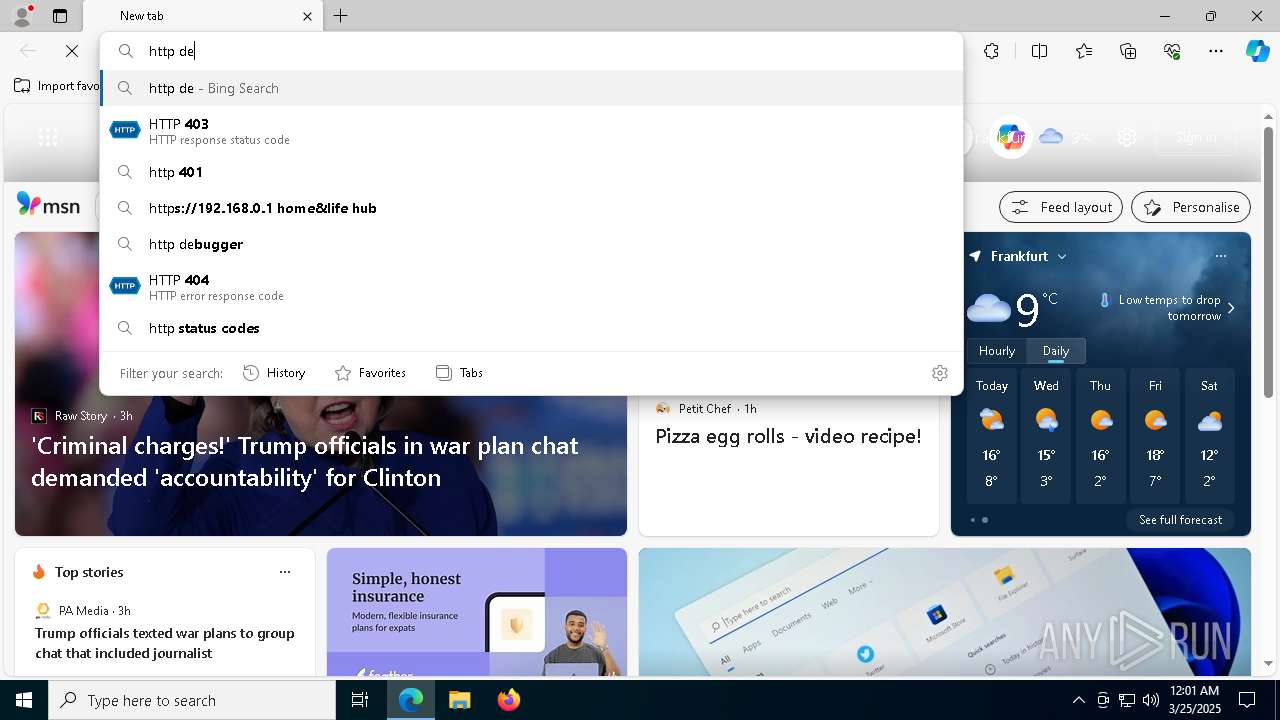
Task: Close the New tab tab
Action: click(x=307, y=16)
